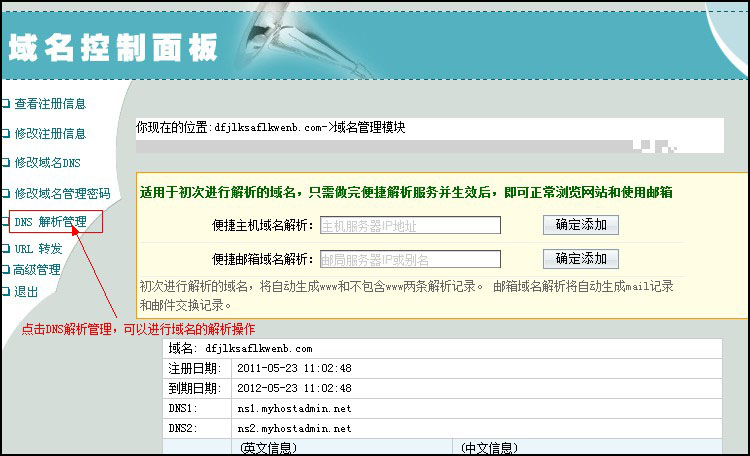
Task: Go to 修改域名DNS page
Action: pyautogui.click(x=47, y=162)
